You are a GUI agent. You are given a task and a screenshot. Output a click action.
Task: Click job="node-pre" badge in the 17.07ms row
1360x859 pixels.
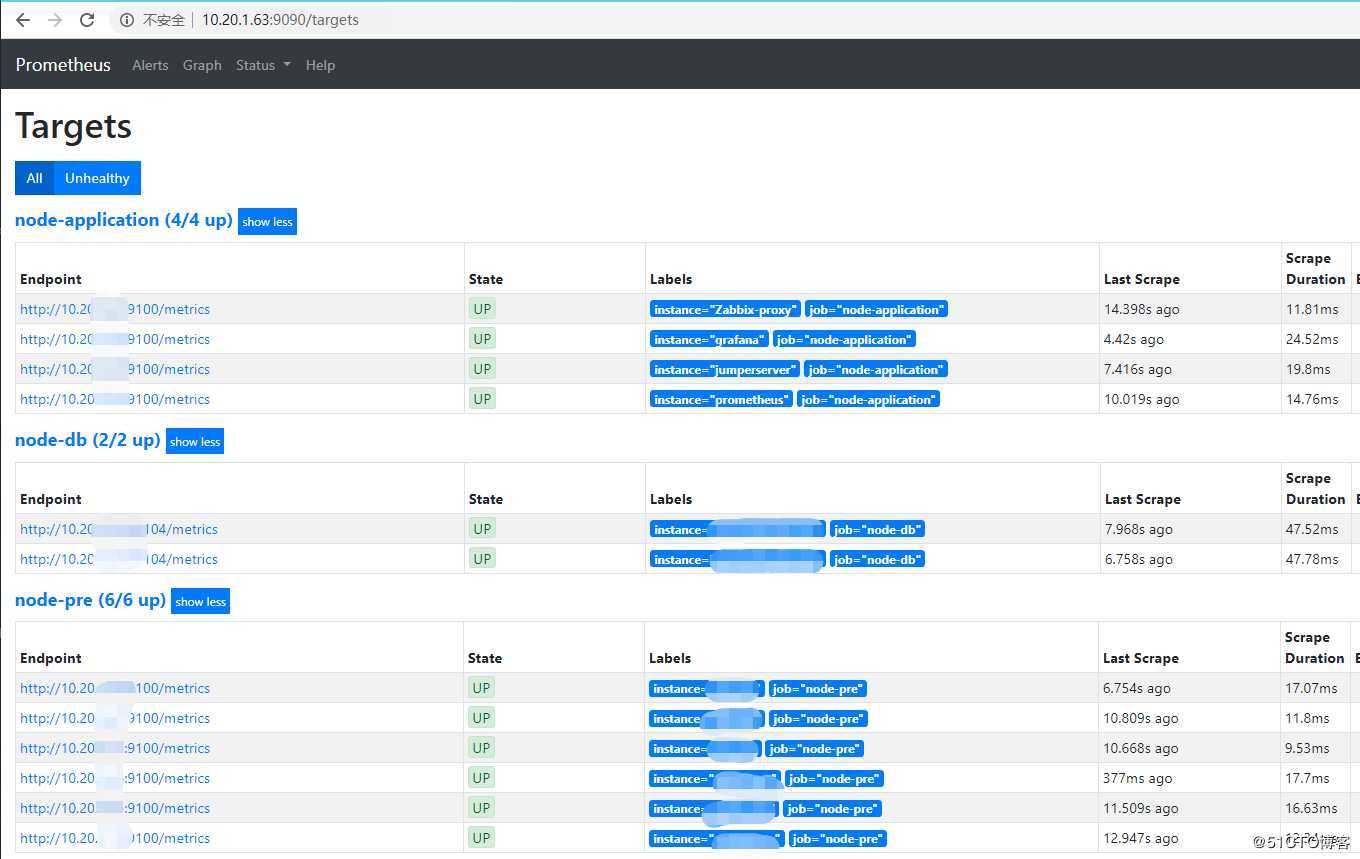[818, 689]
